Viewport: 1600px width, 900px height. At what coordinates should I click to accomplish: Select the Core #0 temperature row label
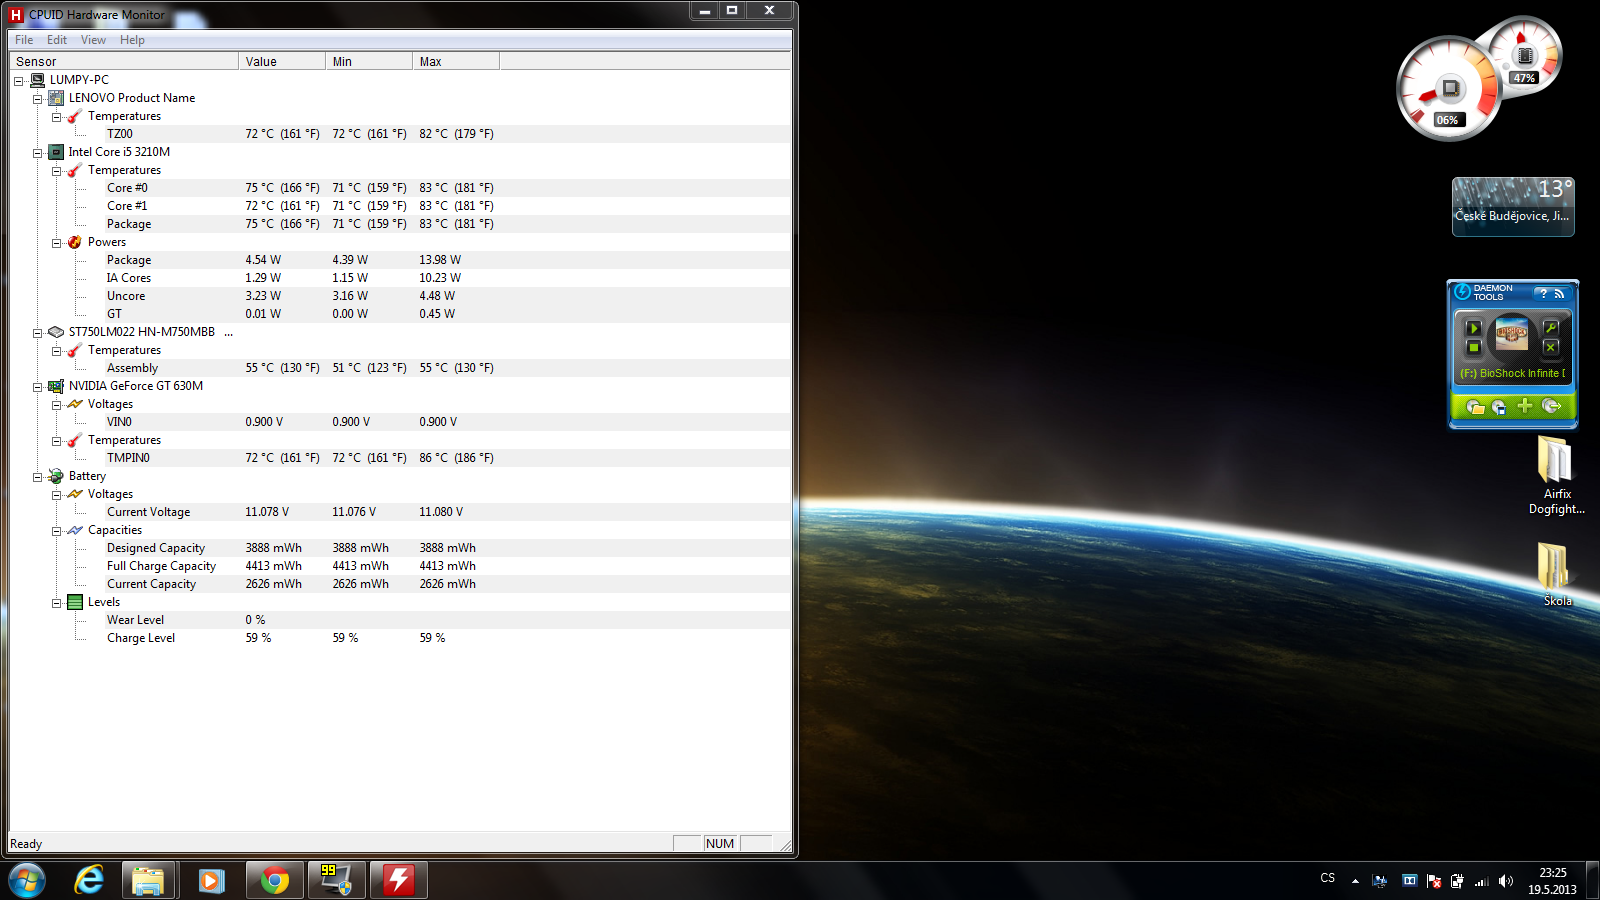(x=127, y=188)
